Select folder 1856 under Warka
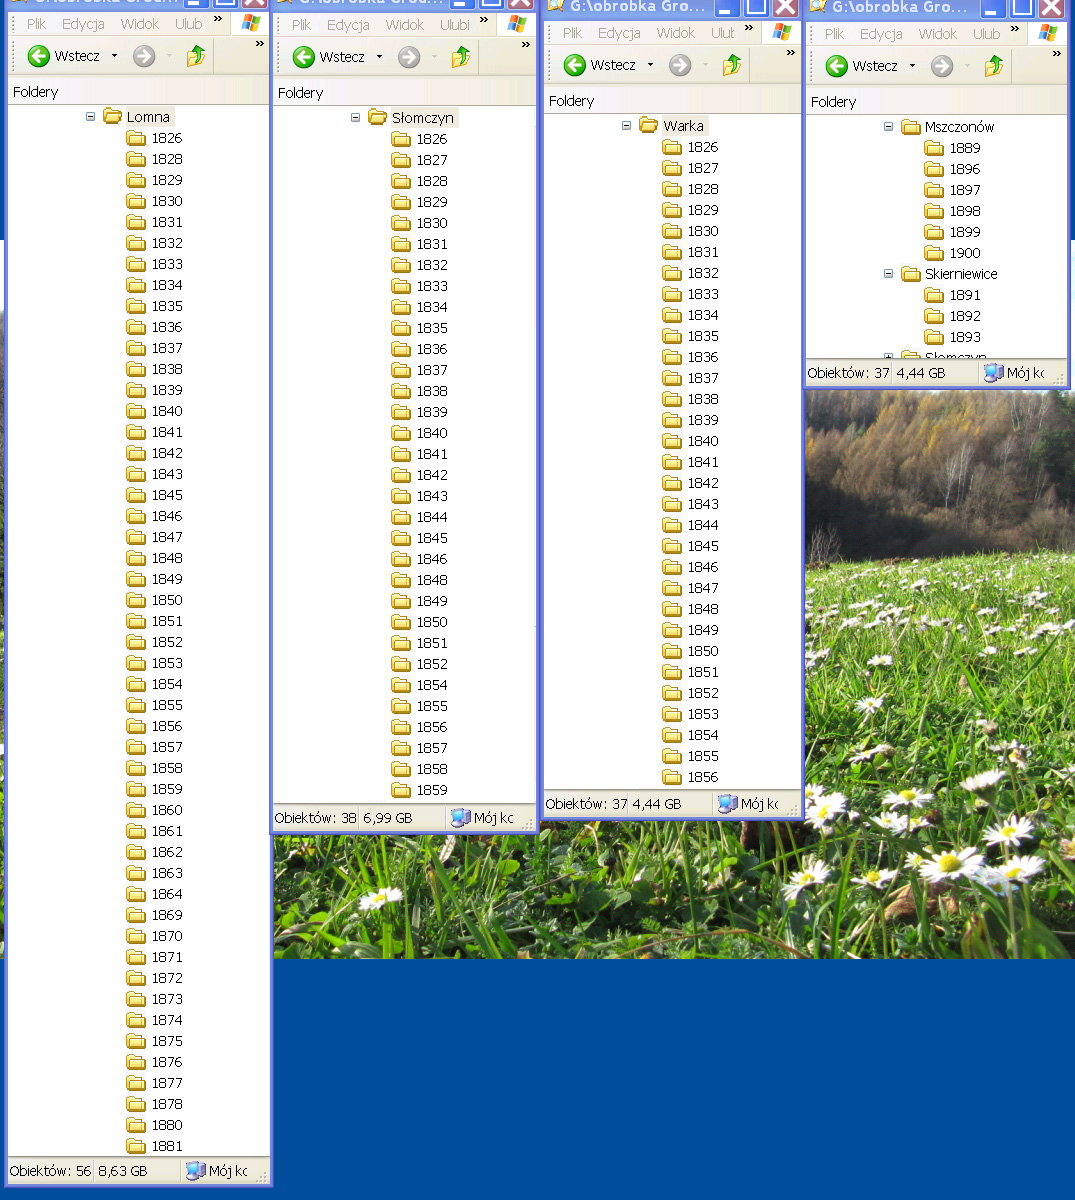The image size is (1075, 1200). click(x=702, y=777)
